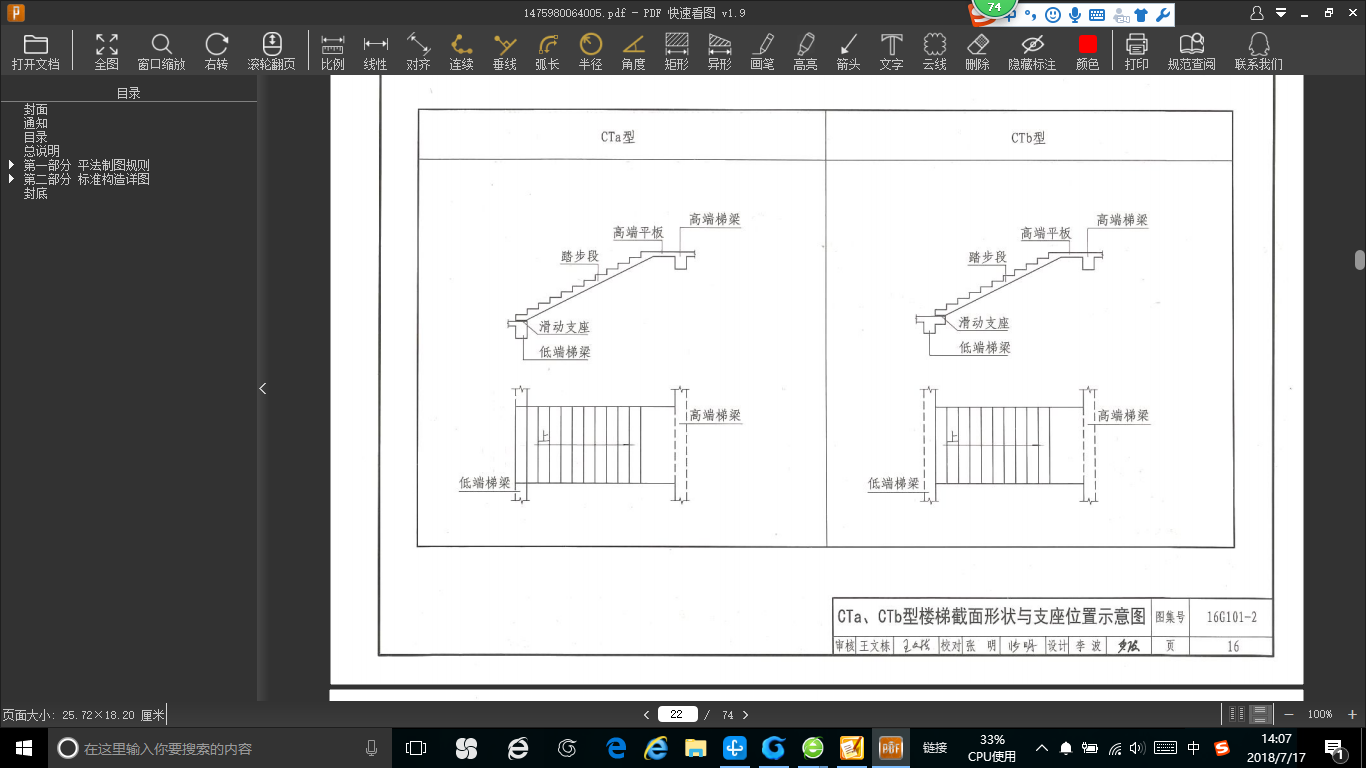Expand 第二部分 标准构造详图 tree node
This screenshot has width=1366, height=768.
click(12, 179)
